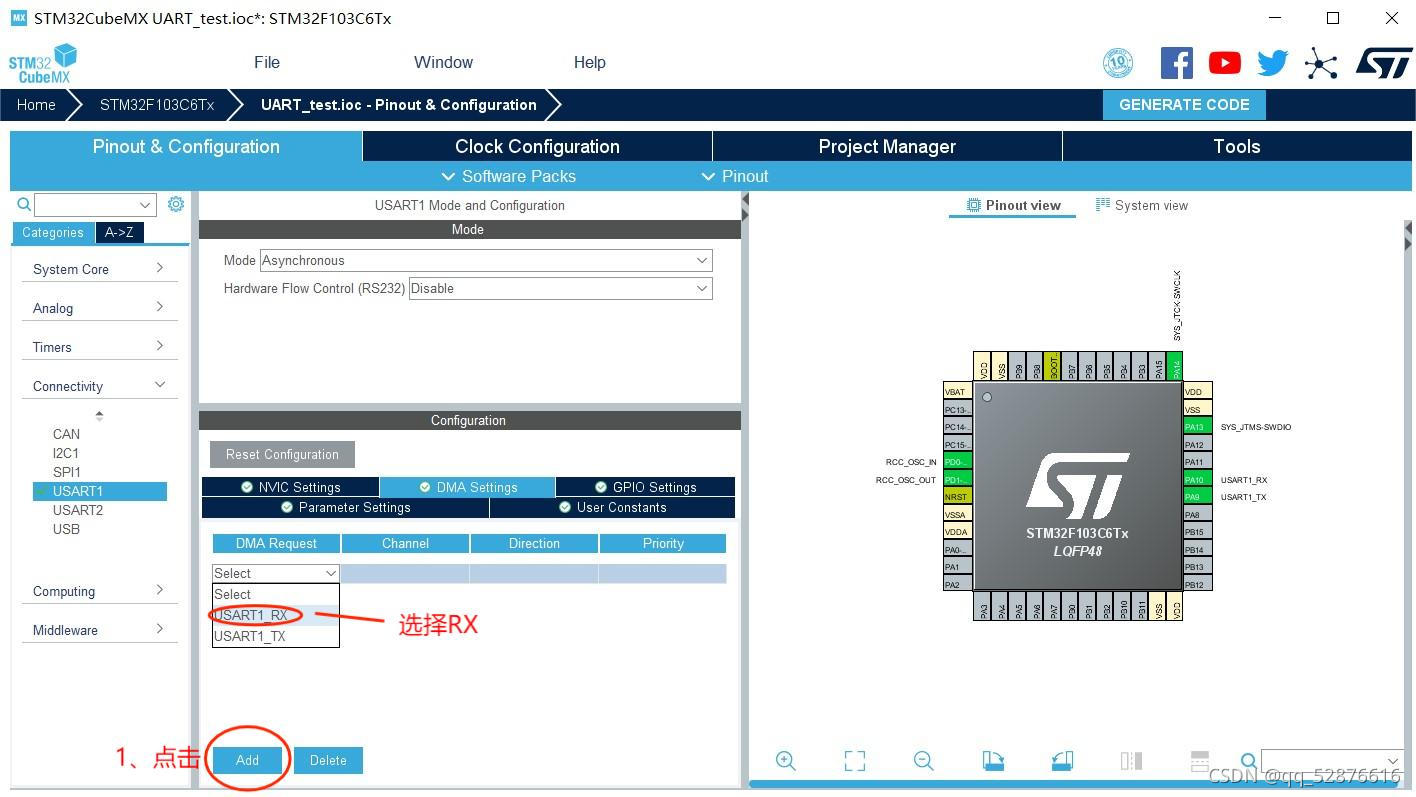Click the peripheral search magnifier icon

24,204
